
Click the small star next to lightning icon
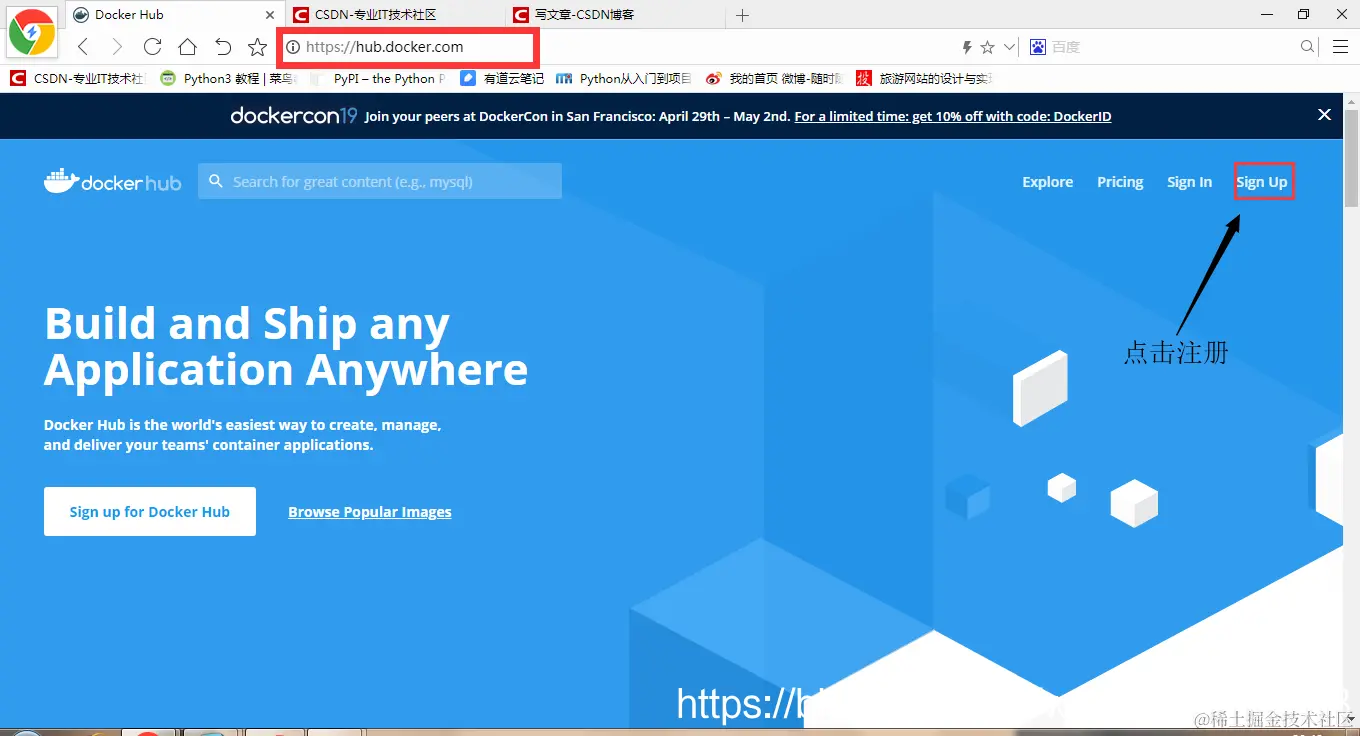coord(988,47)
